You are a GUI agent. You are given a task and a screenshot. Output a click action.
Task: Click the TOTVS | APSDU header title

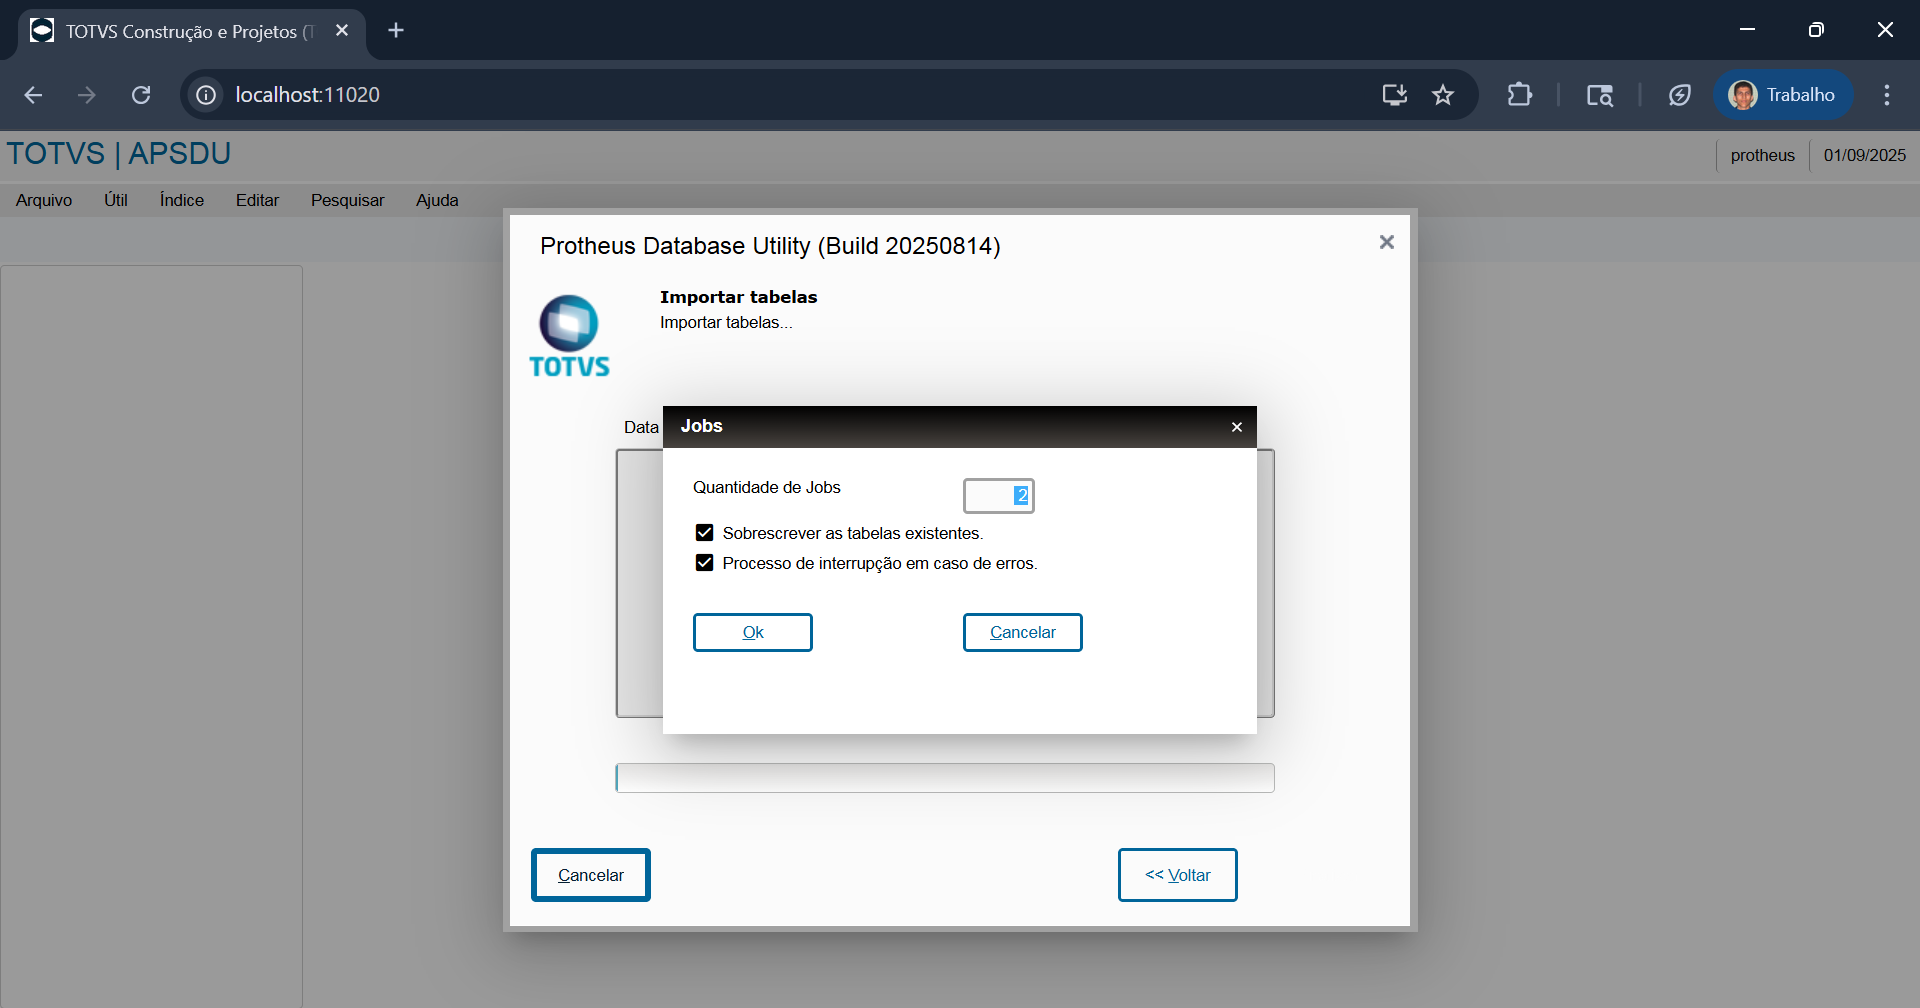tap(119, 154)
